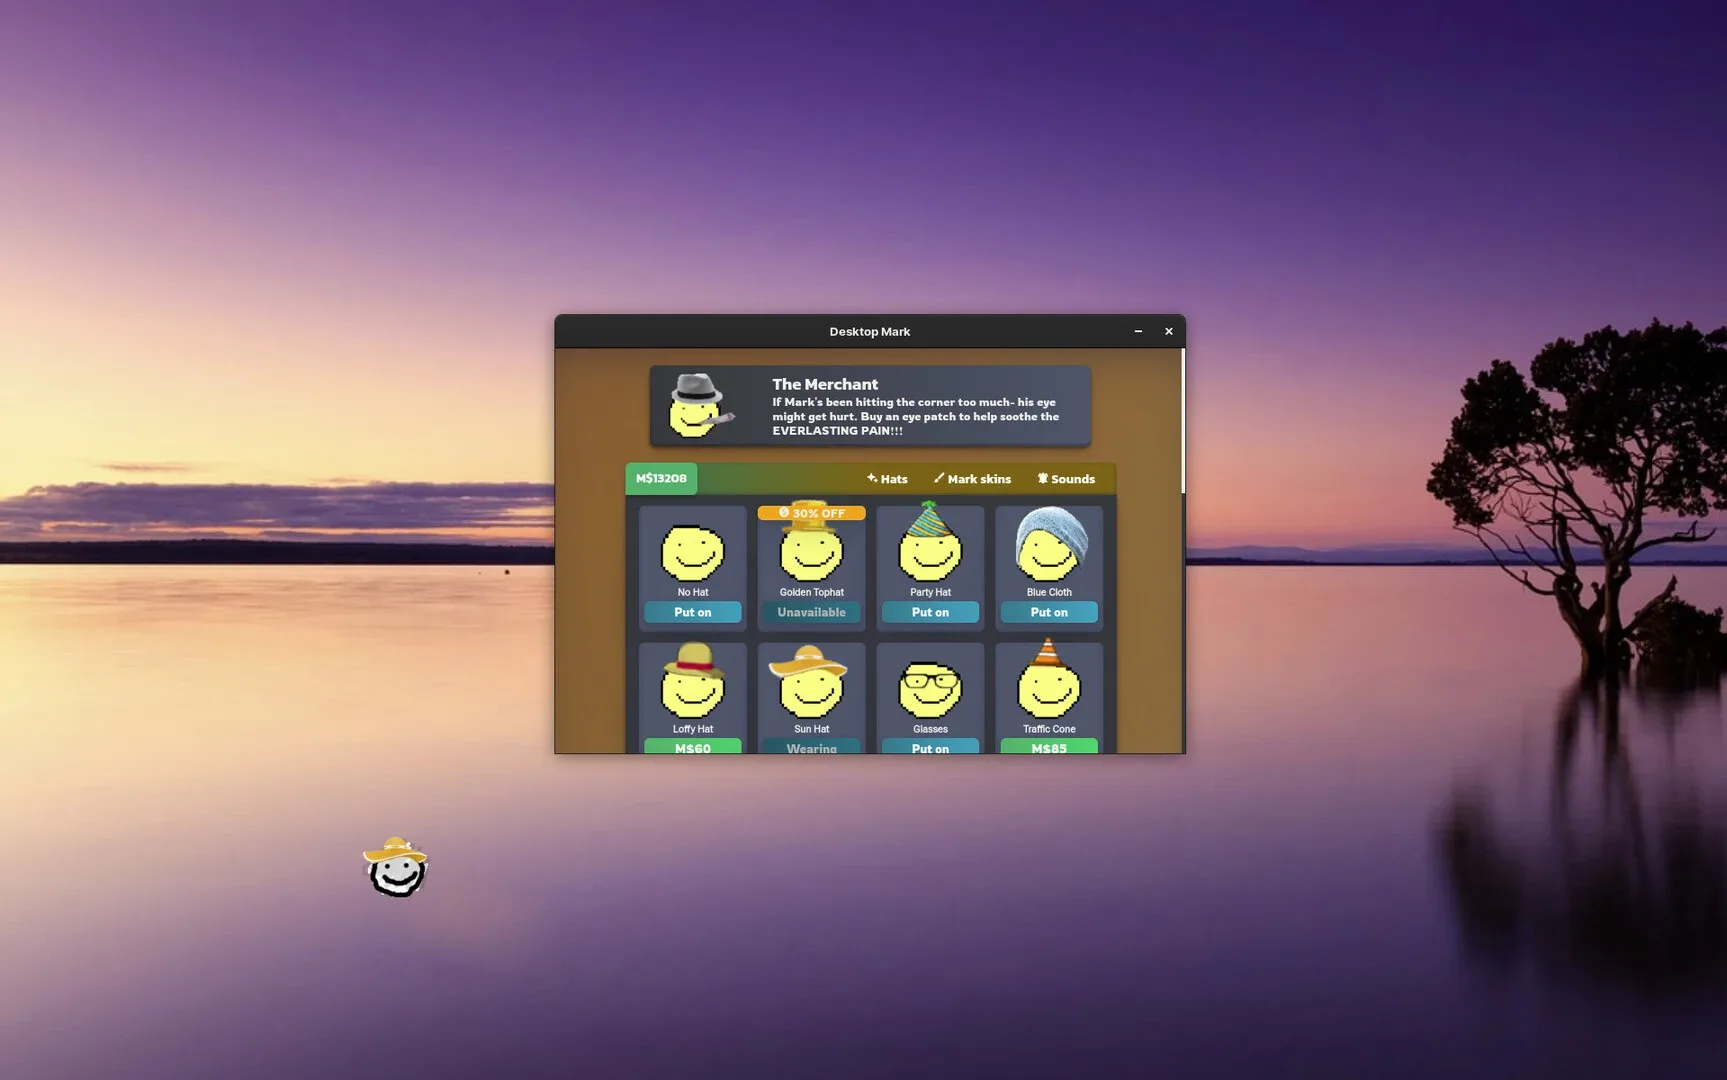The height and width of the screenshot is (1080, 1727).
Task: Click Mark character on the desktop
Action: (x=396, y=868)
